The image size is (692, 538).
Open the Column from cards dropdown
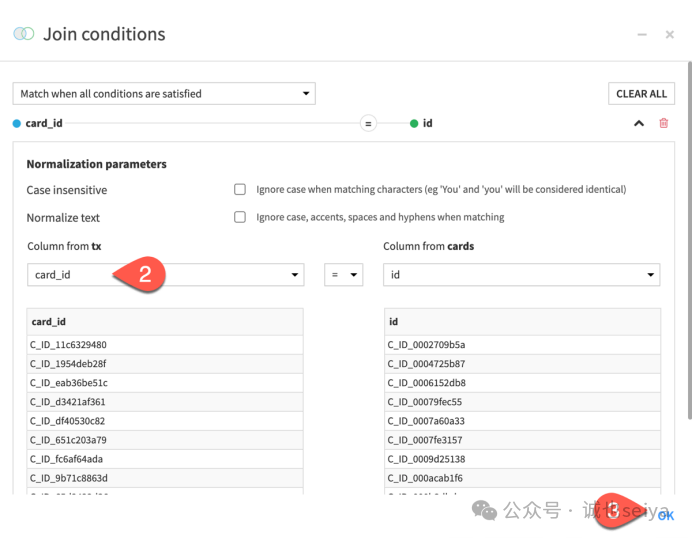point(521,275)
